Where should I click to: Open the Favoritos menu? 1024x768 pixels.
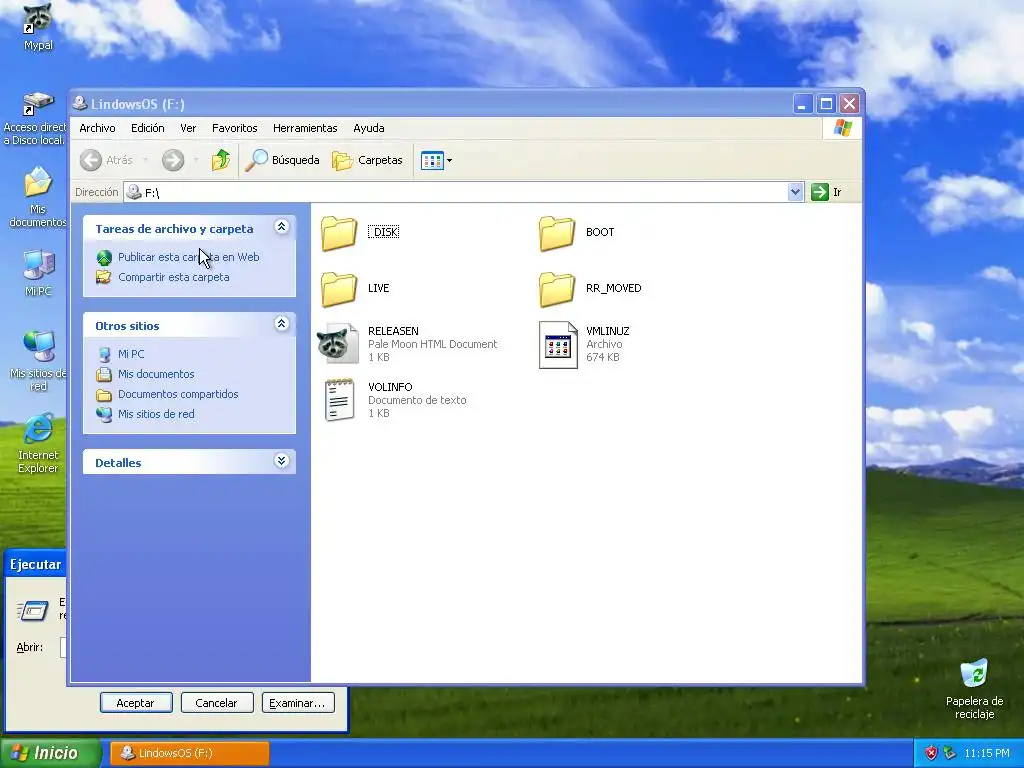coord(234,128)
